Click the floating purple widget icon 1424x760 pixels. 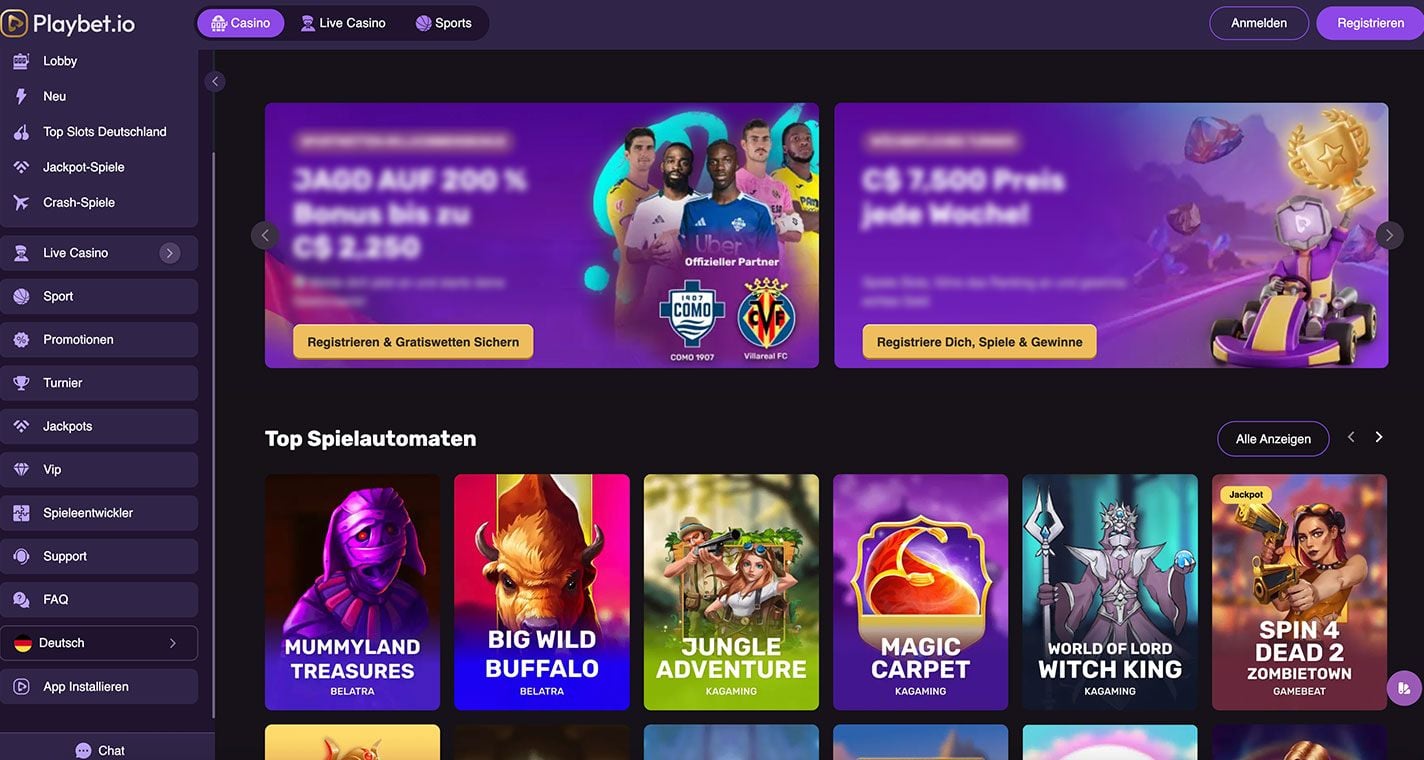click(1404, 688)
